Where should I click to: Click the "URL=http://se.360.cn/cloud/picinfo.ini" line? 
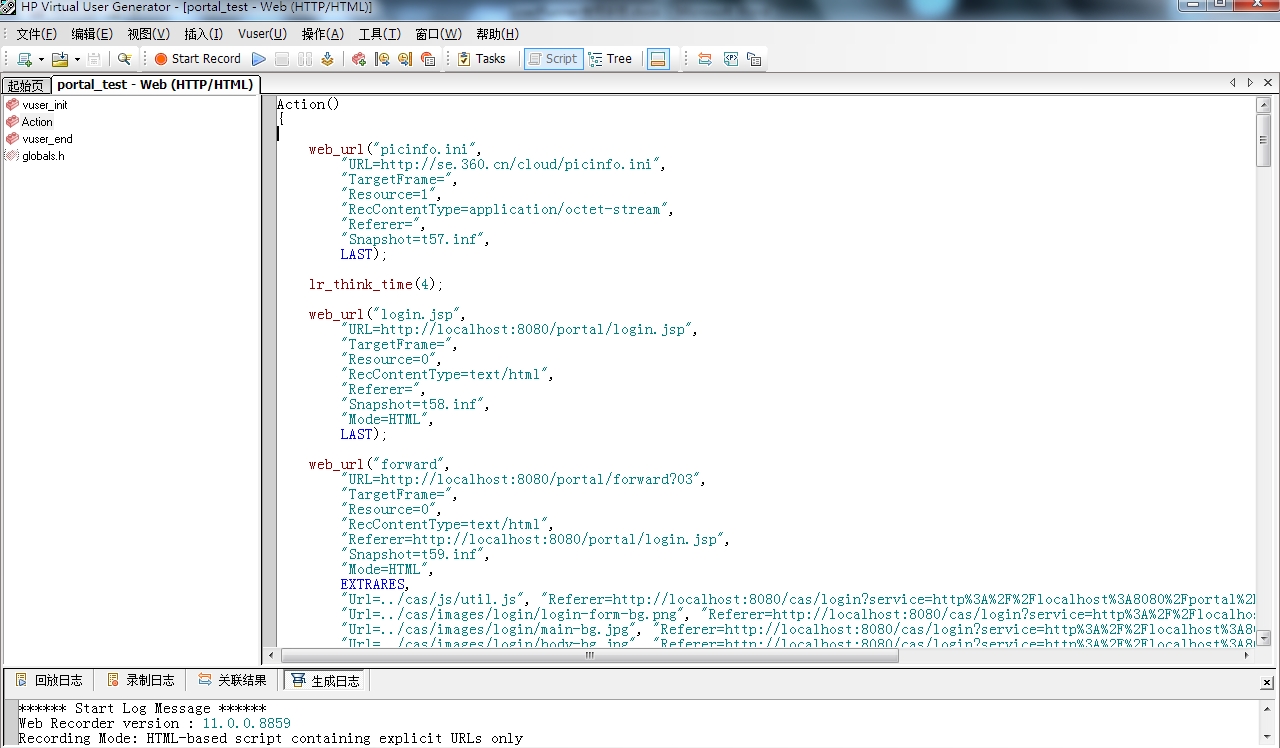[x=503, y=165]
